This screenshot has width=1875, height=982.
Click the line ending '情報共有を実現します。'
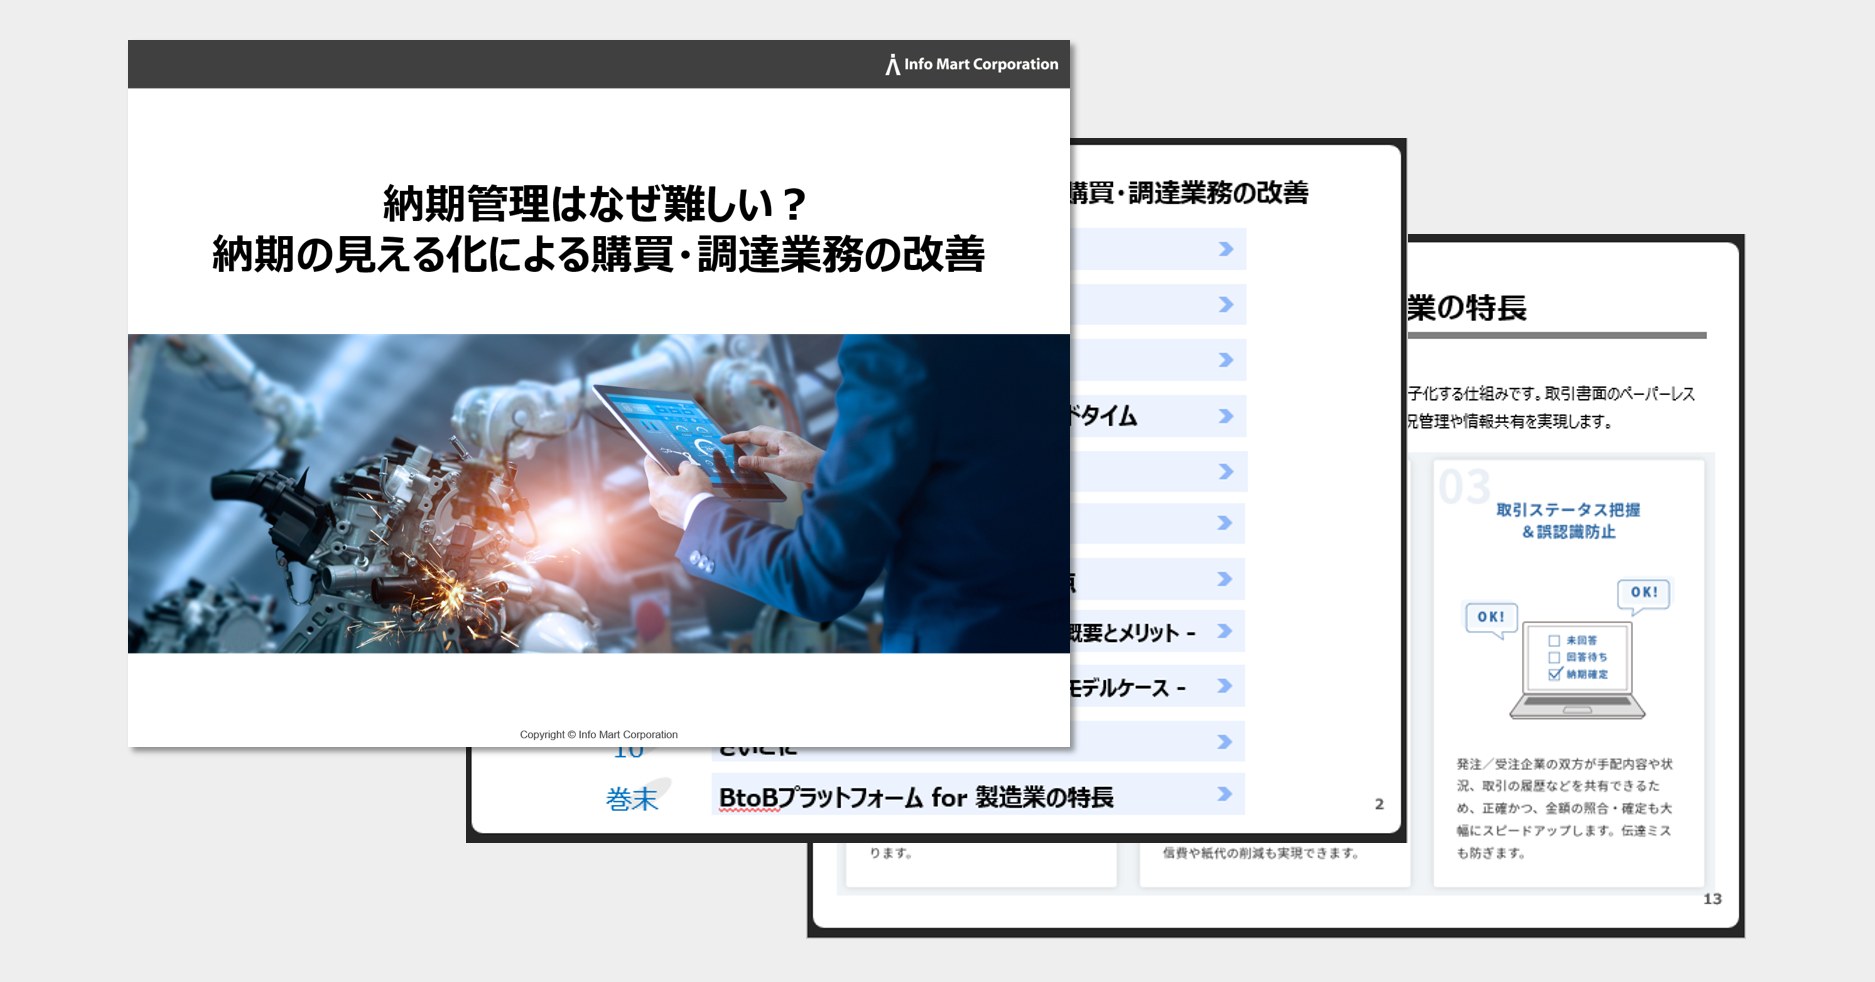pos(1510,421)
